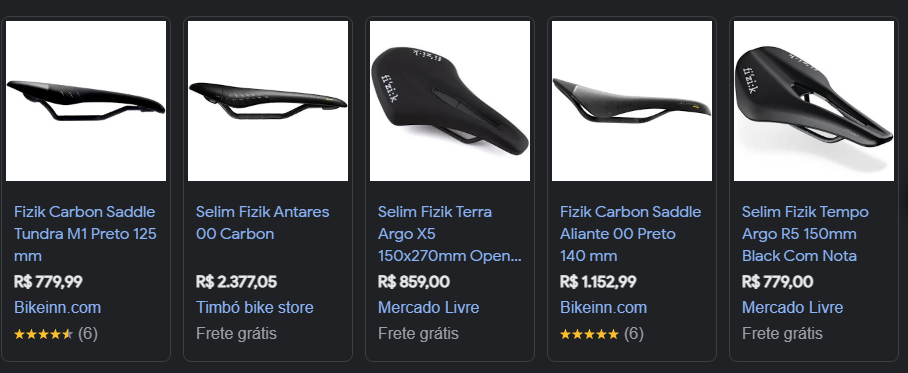Click the Fizik Carbon Saddle Tundra M1 title

(x=85, y=234)
